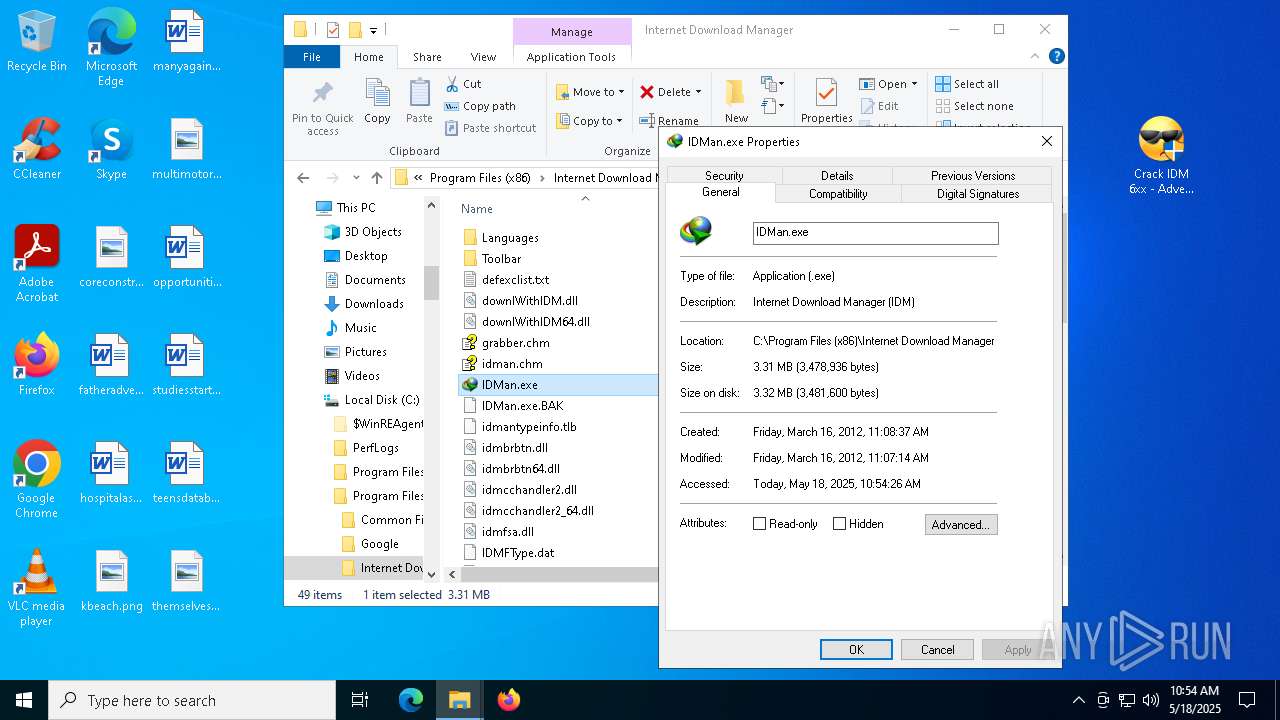1280x720 pixels.
Task: Expand the Open button dropdown
Action: (914, 84)
